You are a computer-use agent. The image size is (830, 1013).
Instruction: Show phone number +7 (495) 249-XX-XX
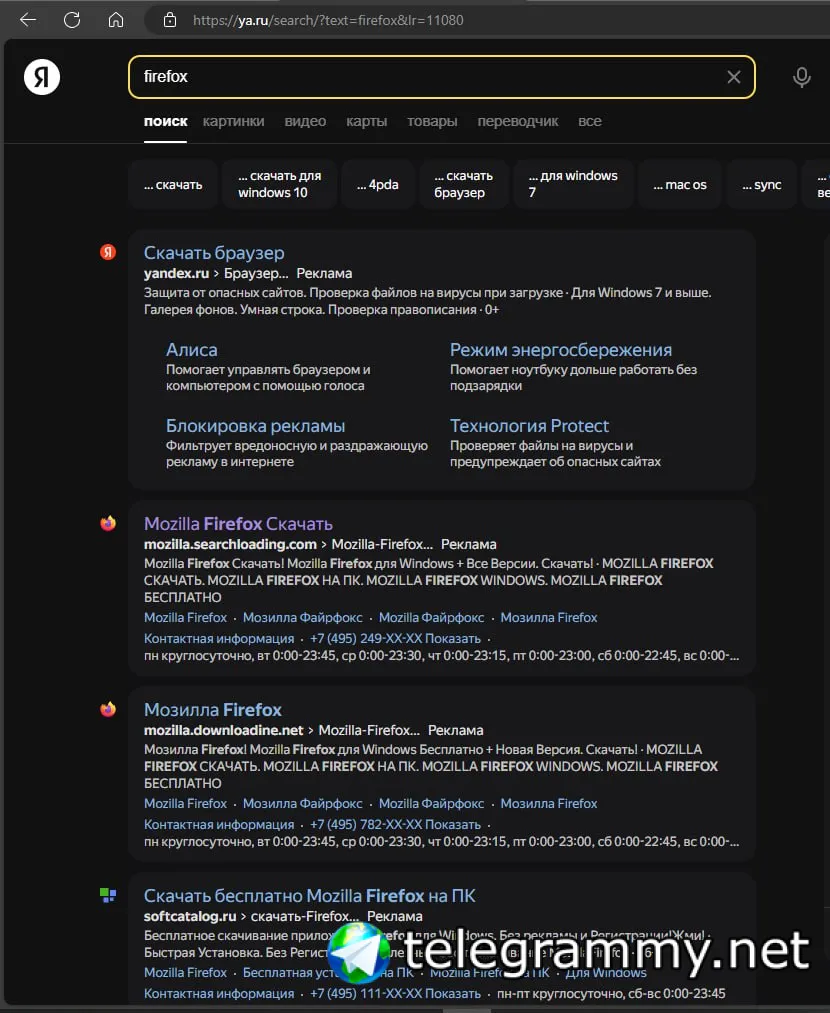click(395, 639)
